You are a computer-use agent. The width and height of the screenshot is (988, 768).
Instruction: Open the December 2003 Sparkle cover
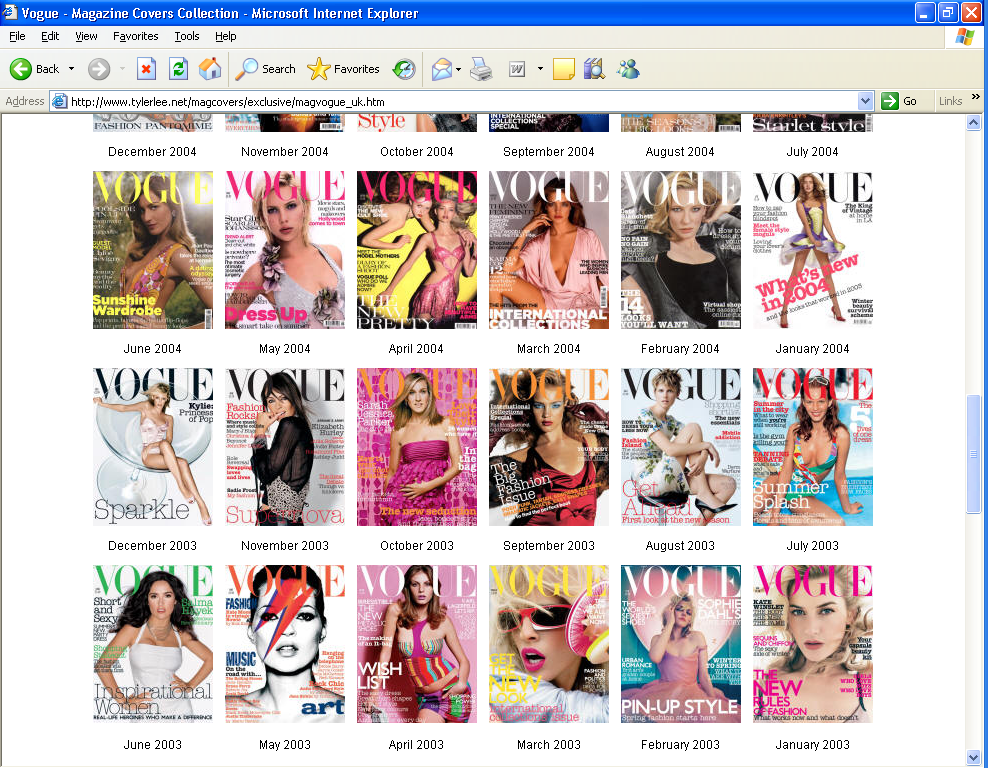point(153,447)
